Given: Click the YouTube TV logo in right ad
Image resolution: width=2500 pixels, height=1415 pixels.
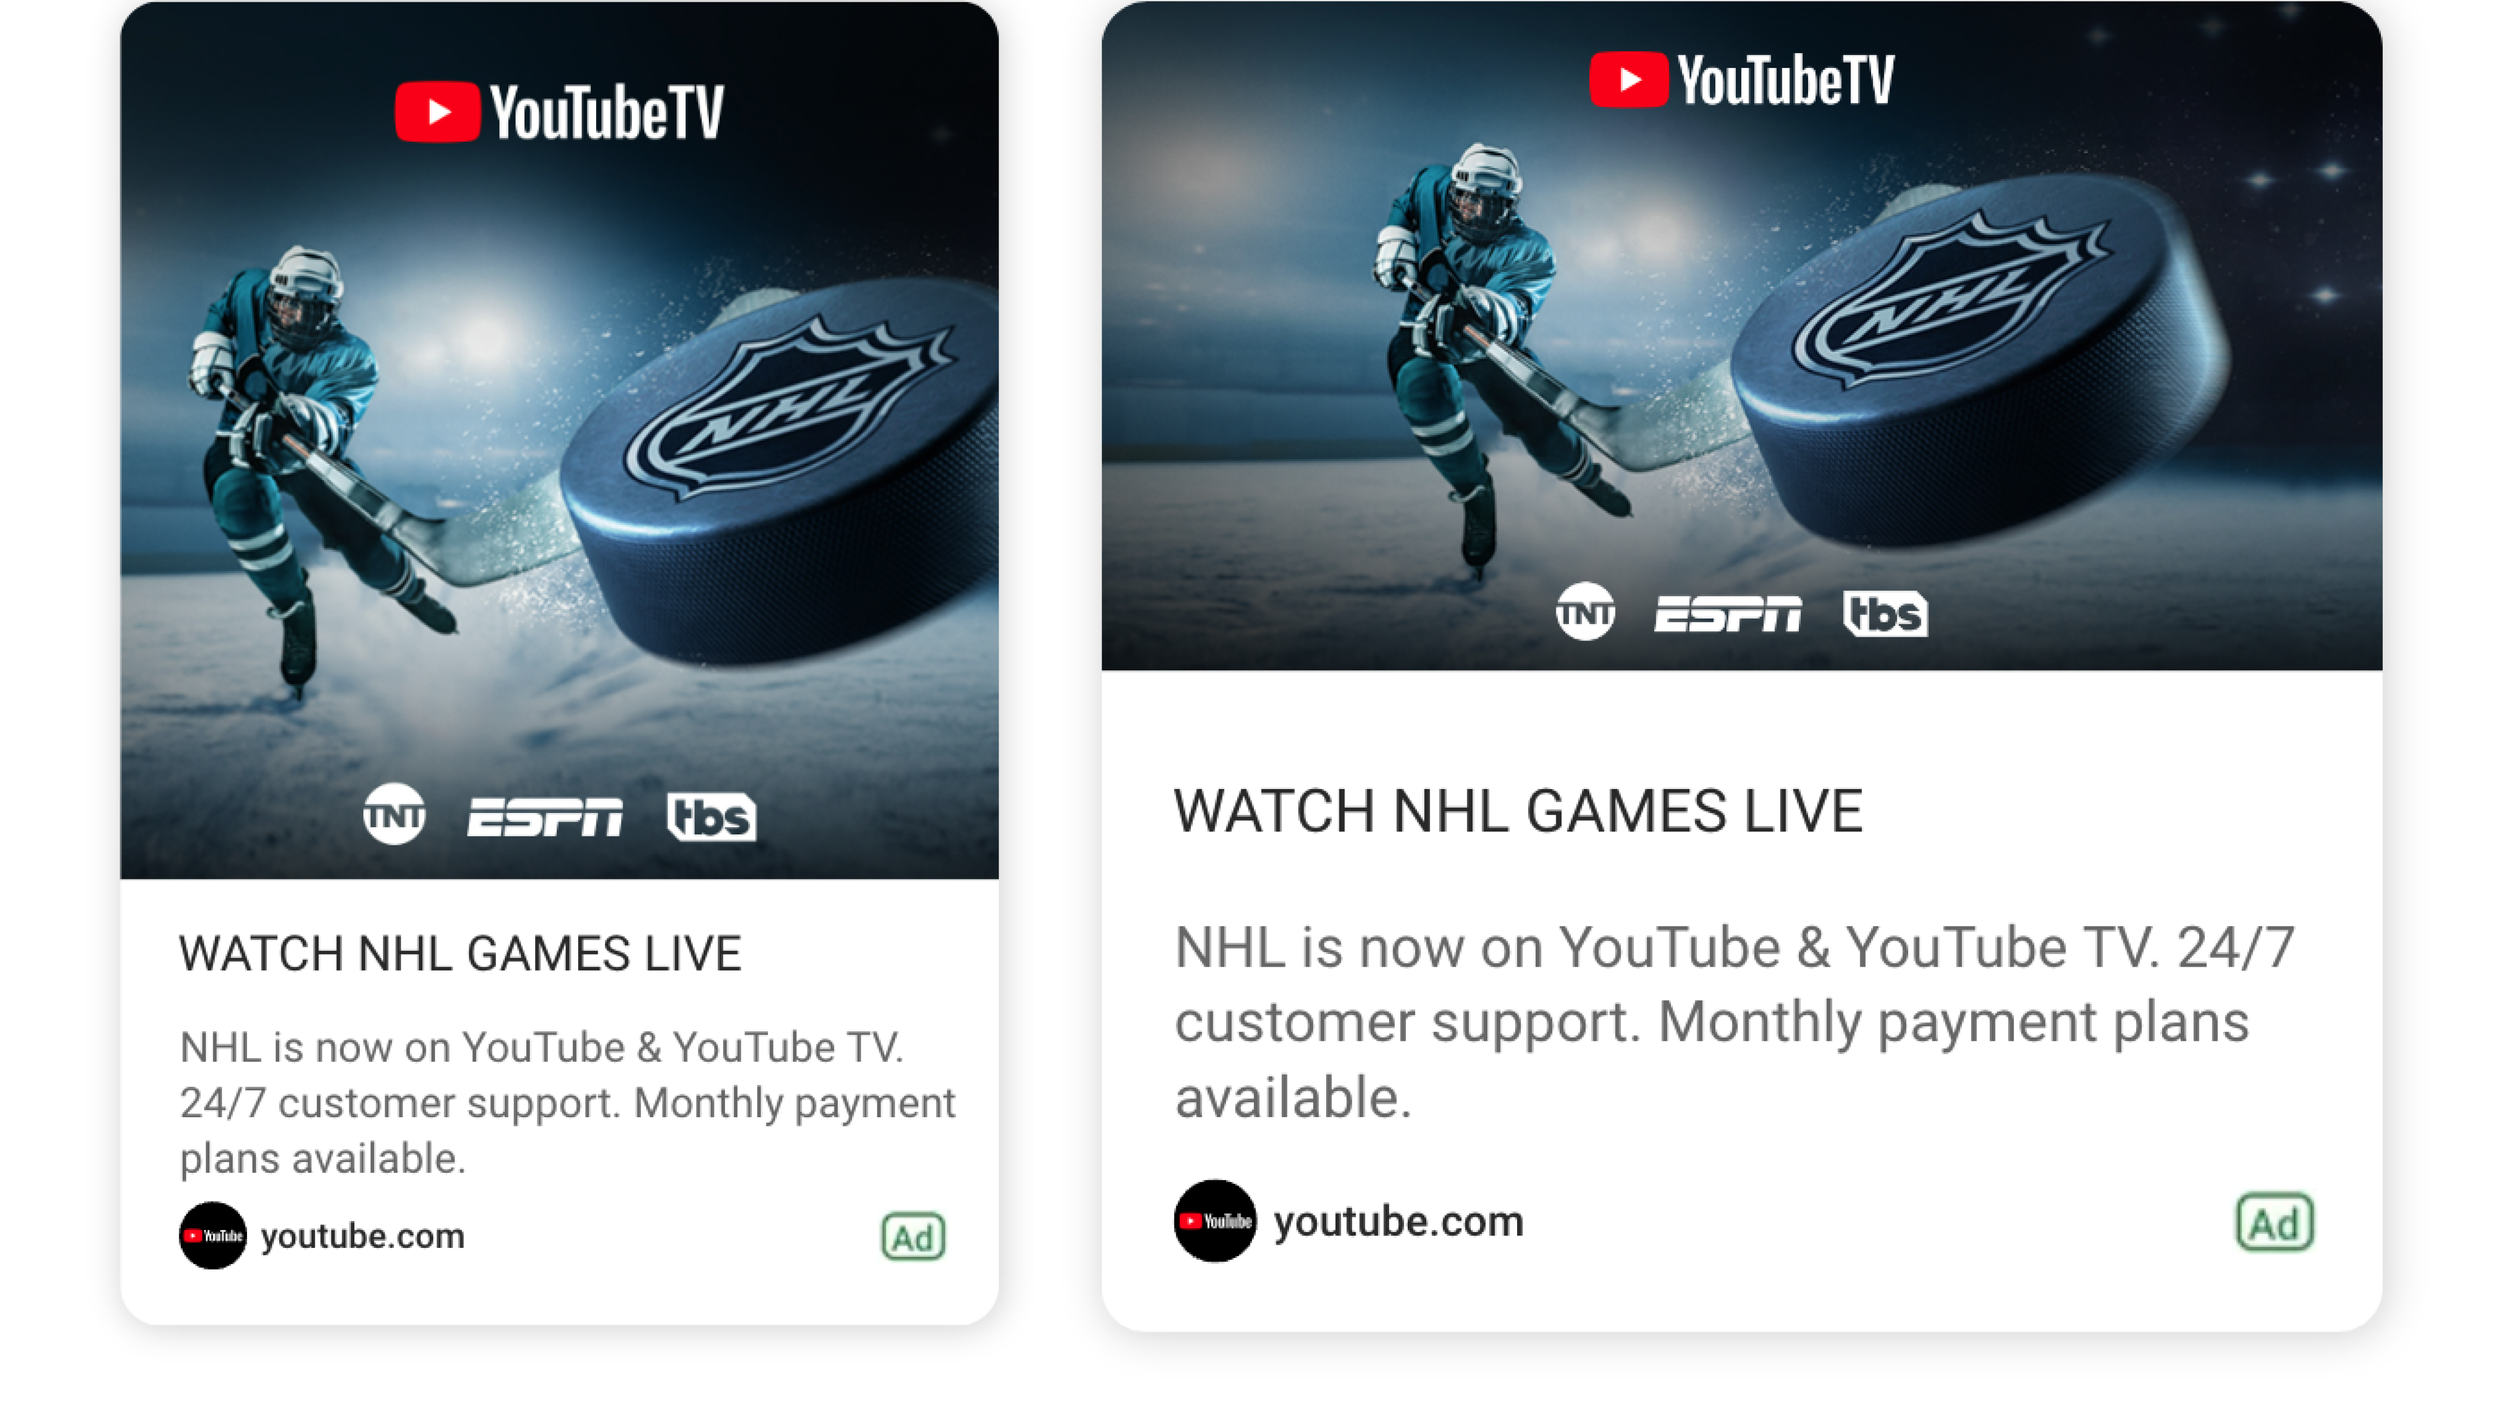Looking at the screenshot, I should coord(1741,79).
